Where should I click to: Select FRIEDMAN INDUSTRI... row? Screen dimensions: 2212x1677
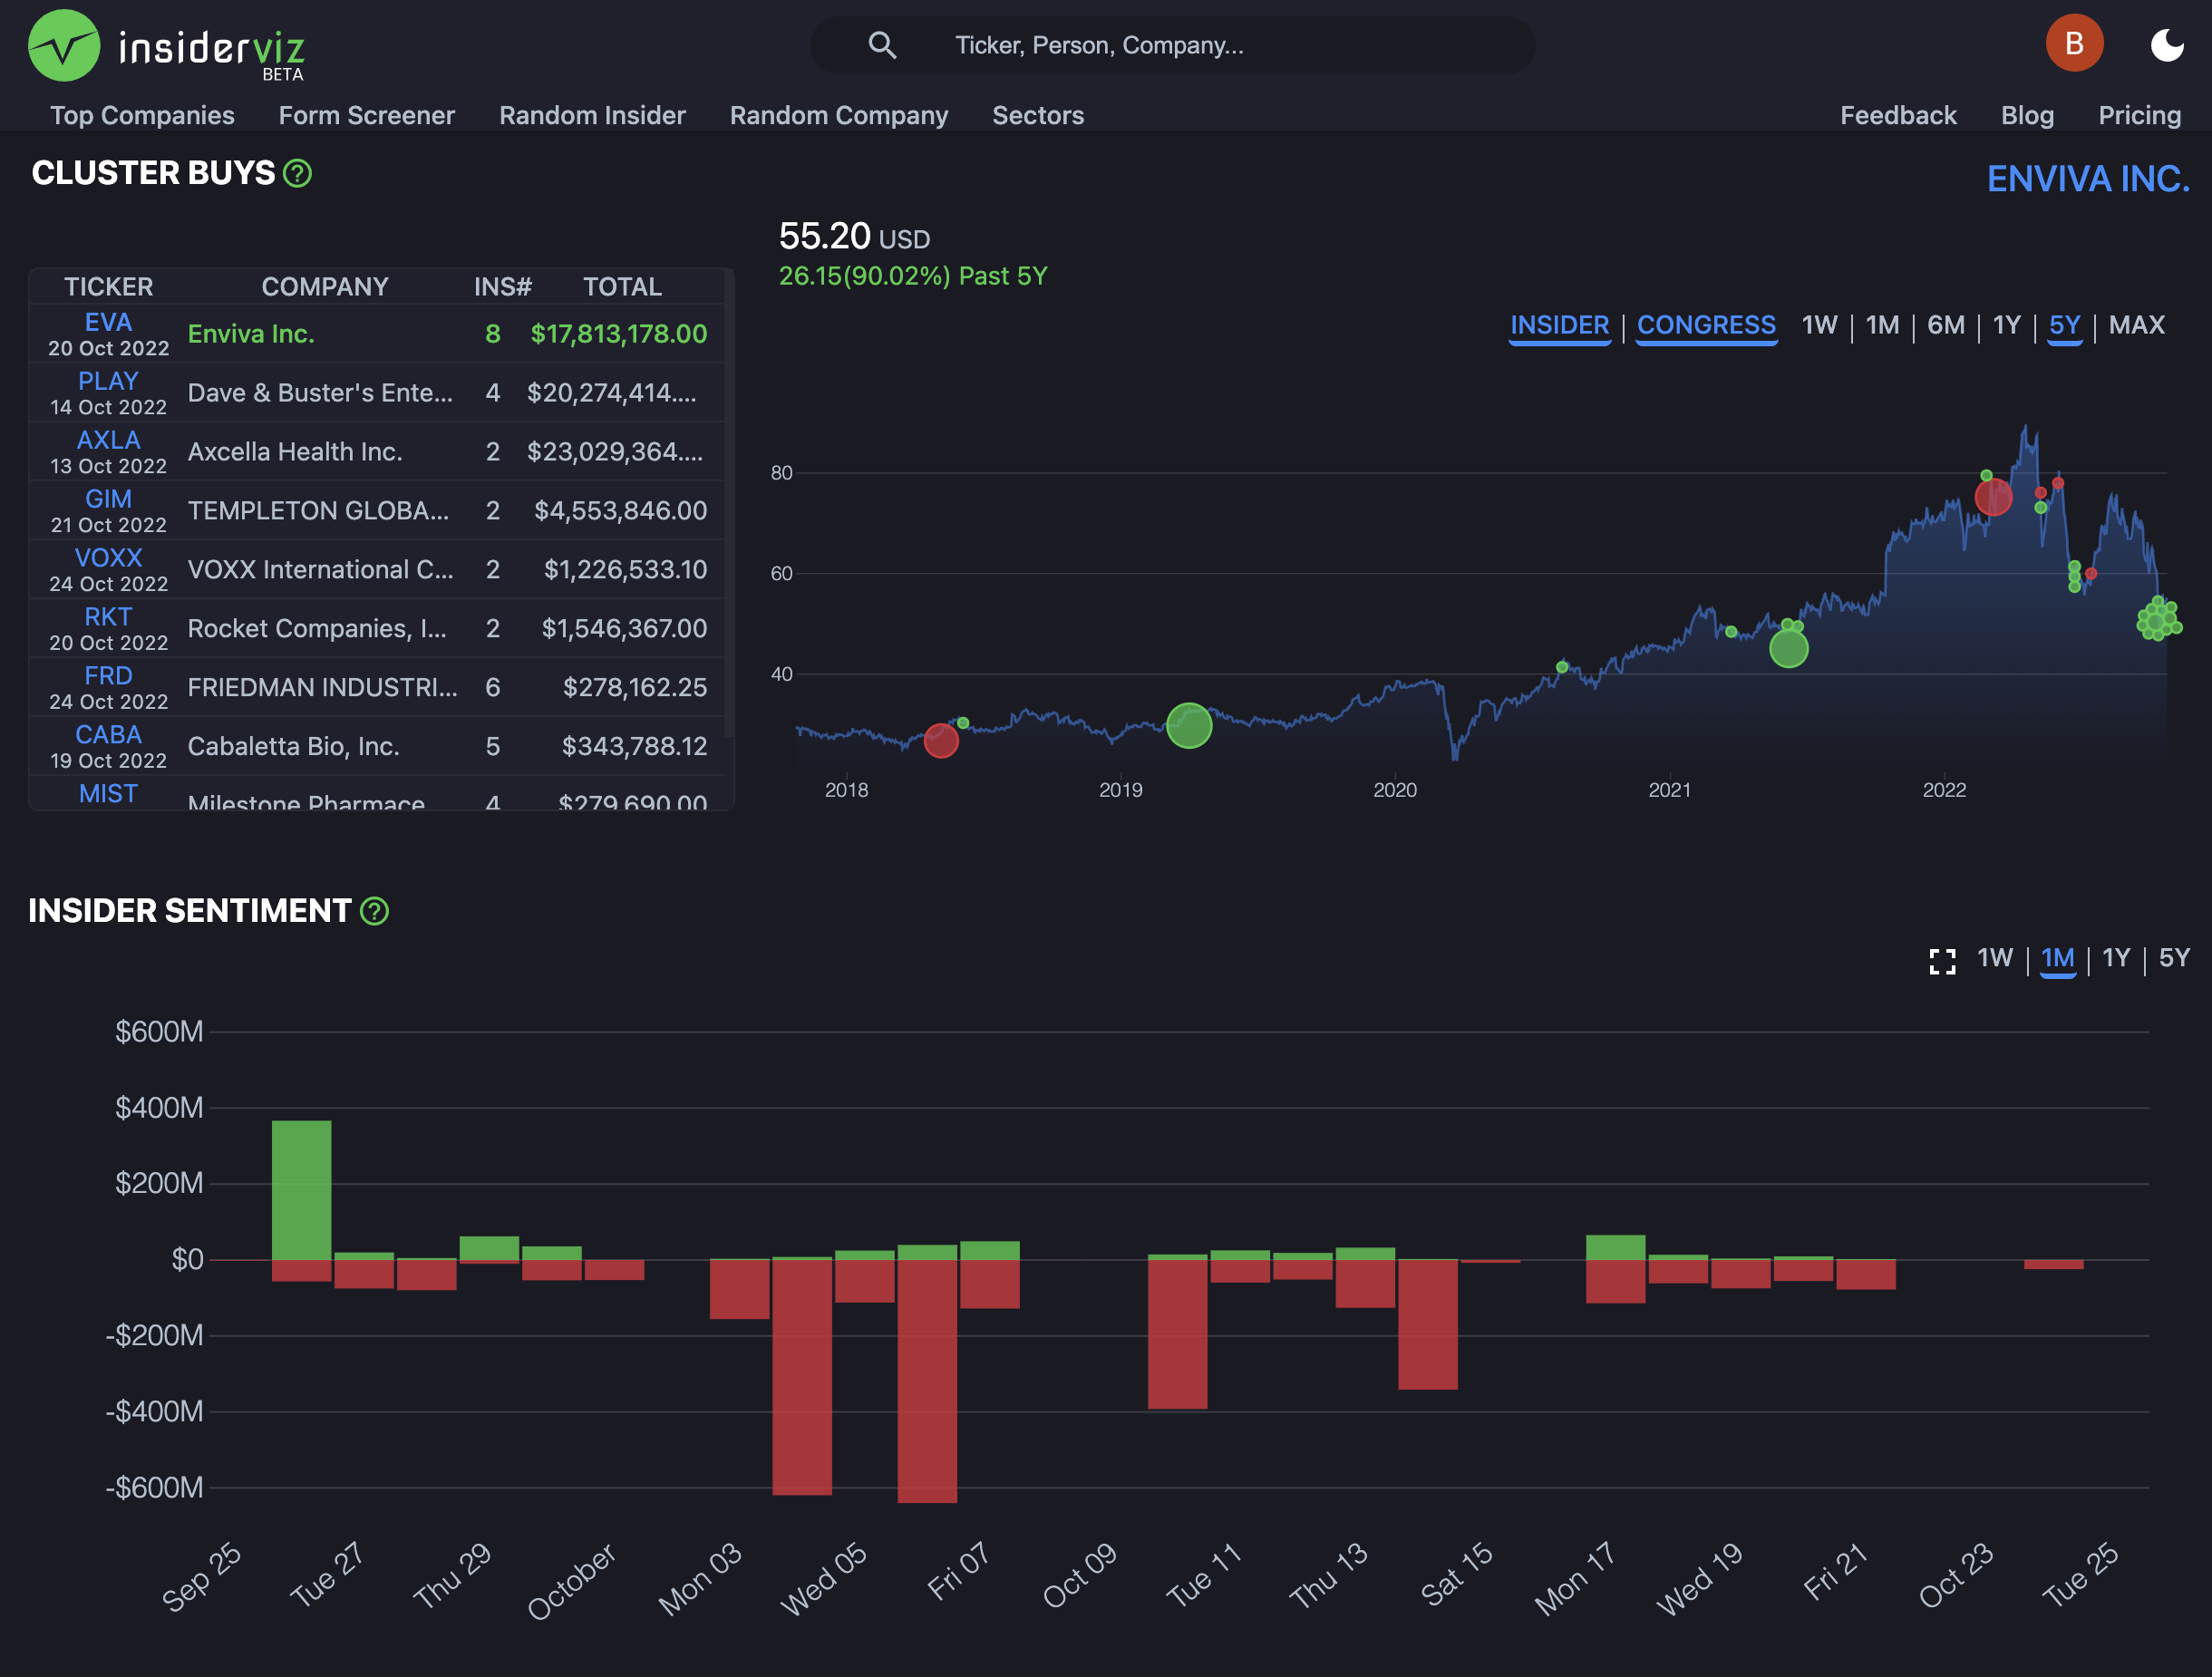point(377,688)
